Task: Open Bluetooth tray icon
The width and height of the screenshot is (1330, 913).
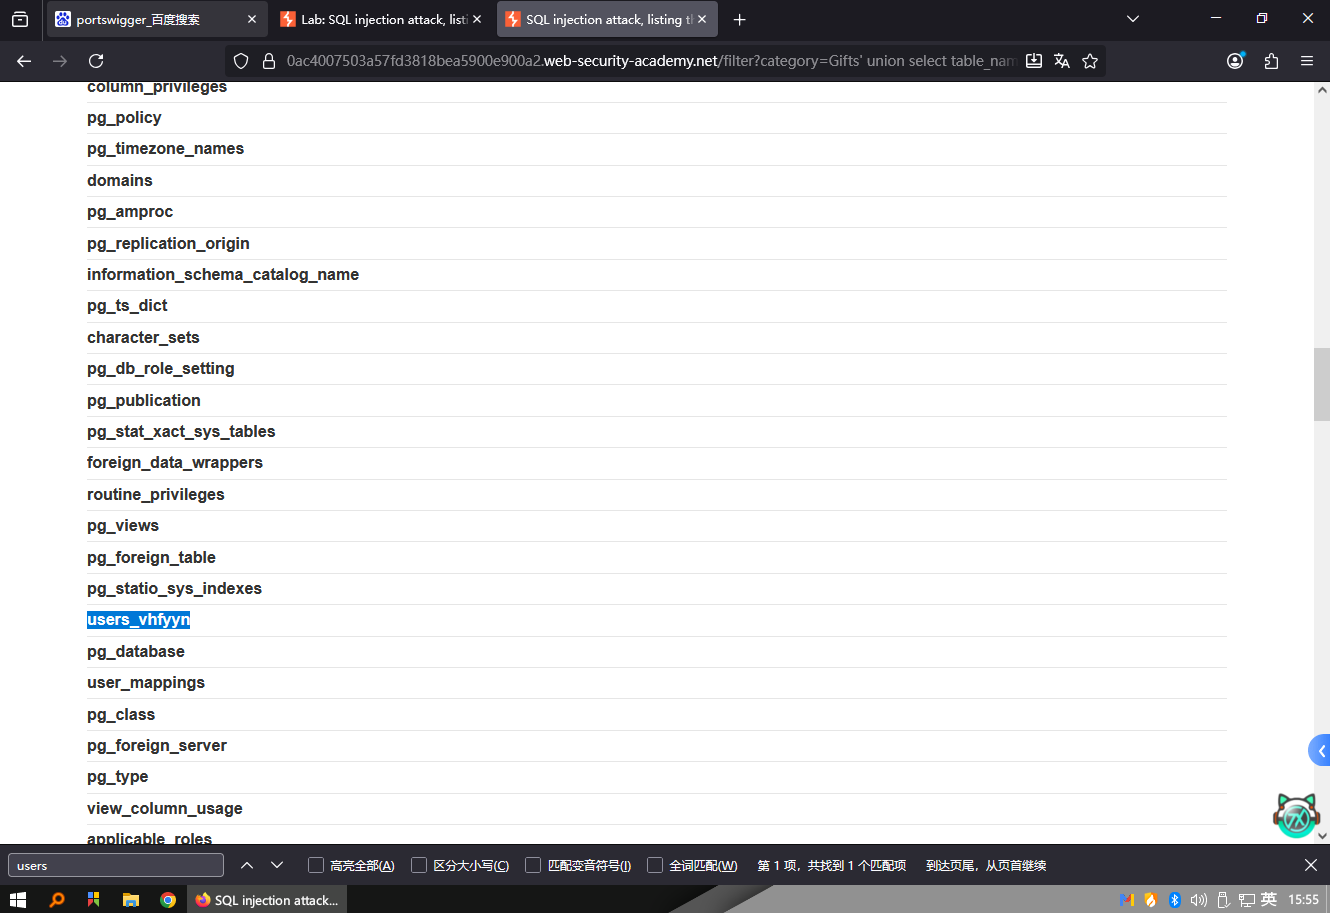Action: [1175, 900]
